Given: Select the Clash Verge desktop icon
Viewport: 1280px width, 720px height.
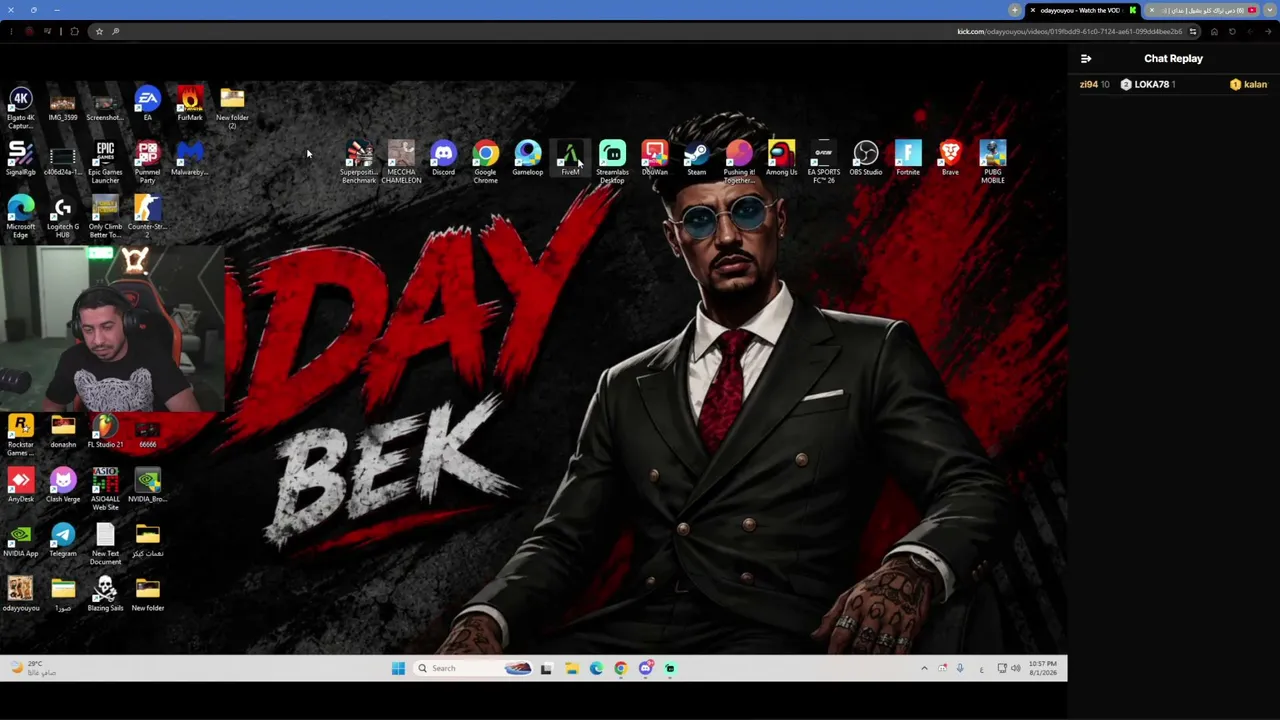Looking at the screenshot, I should 63,484.
